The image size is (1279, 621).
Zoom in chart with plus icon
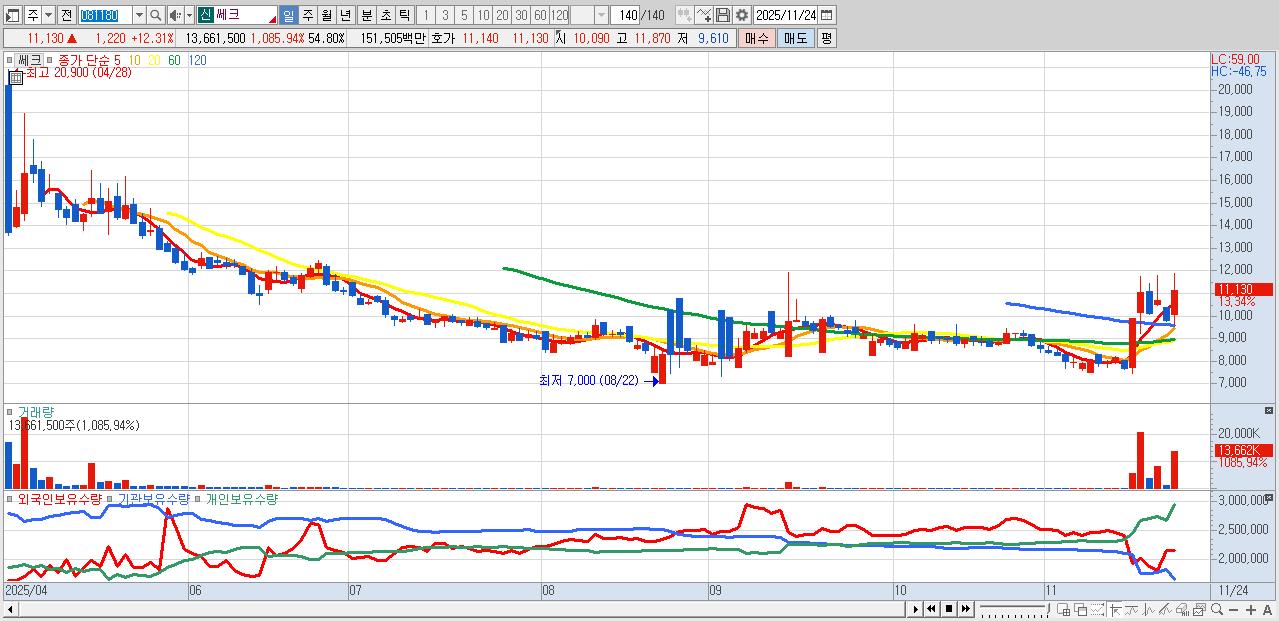pyautogui.click(x=1251, y=610)
